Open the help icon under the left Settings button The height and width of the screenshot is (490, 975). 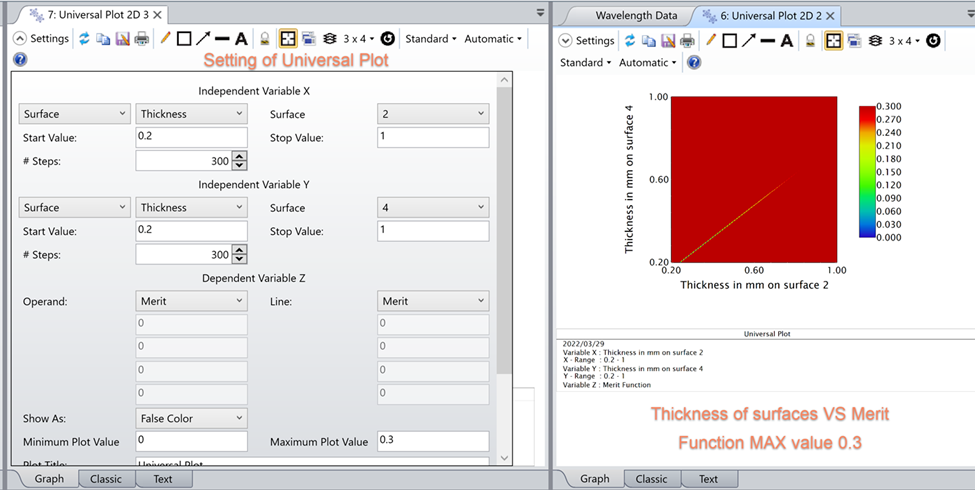(x=19, y=60)
